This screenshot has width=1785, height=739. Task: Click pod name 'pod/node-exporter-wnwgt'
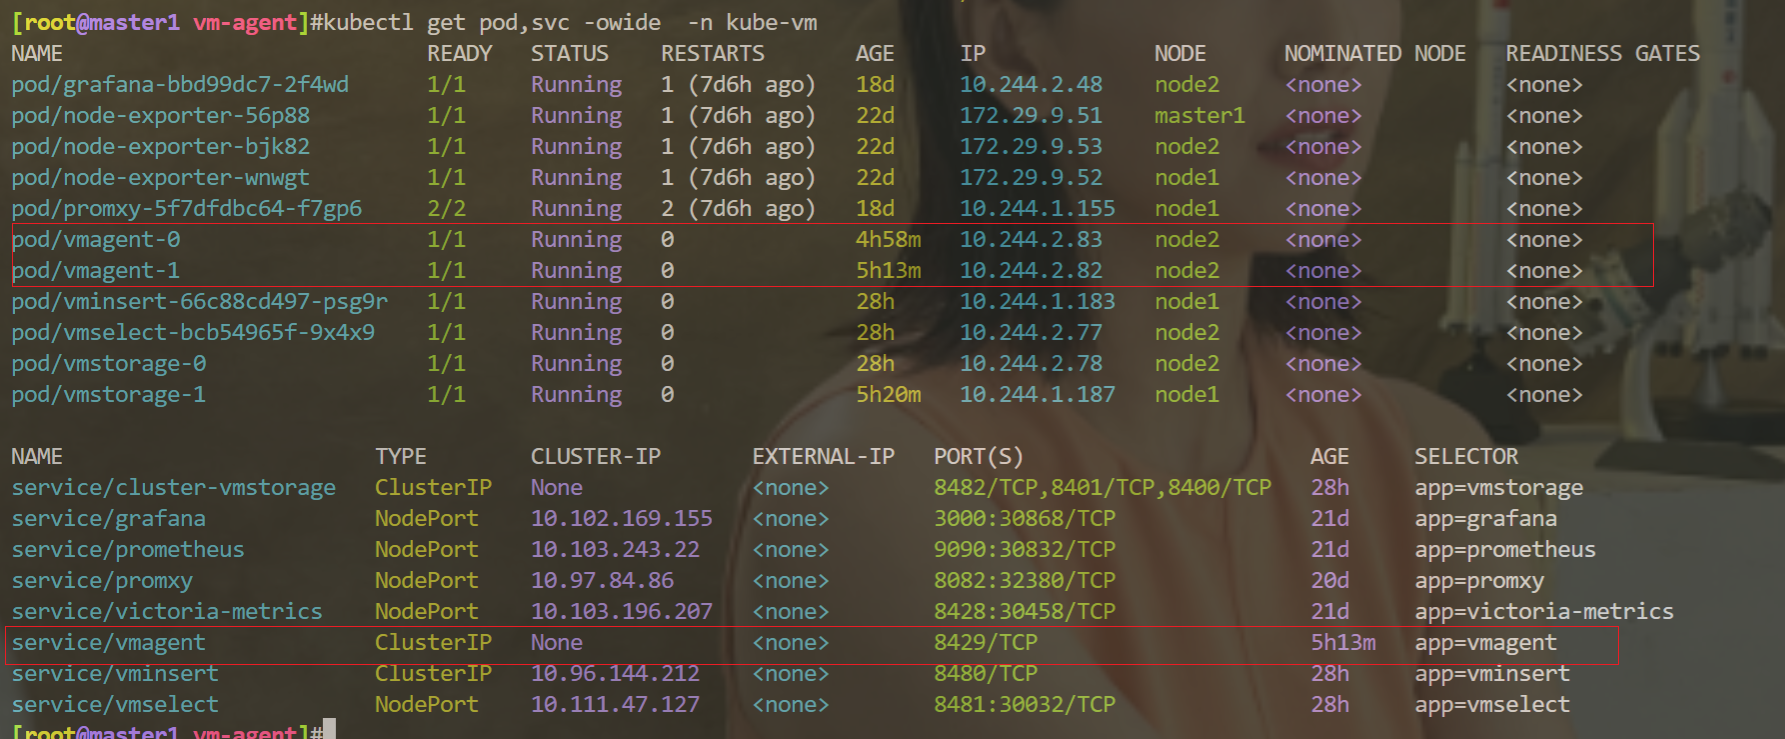pos(160,178)
